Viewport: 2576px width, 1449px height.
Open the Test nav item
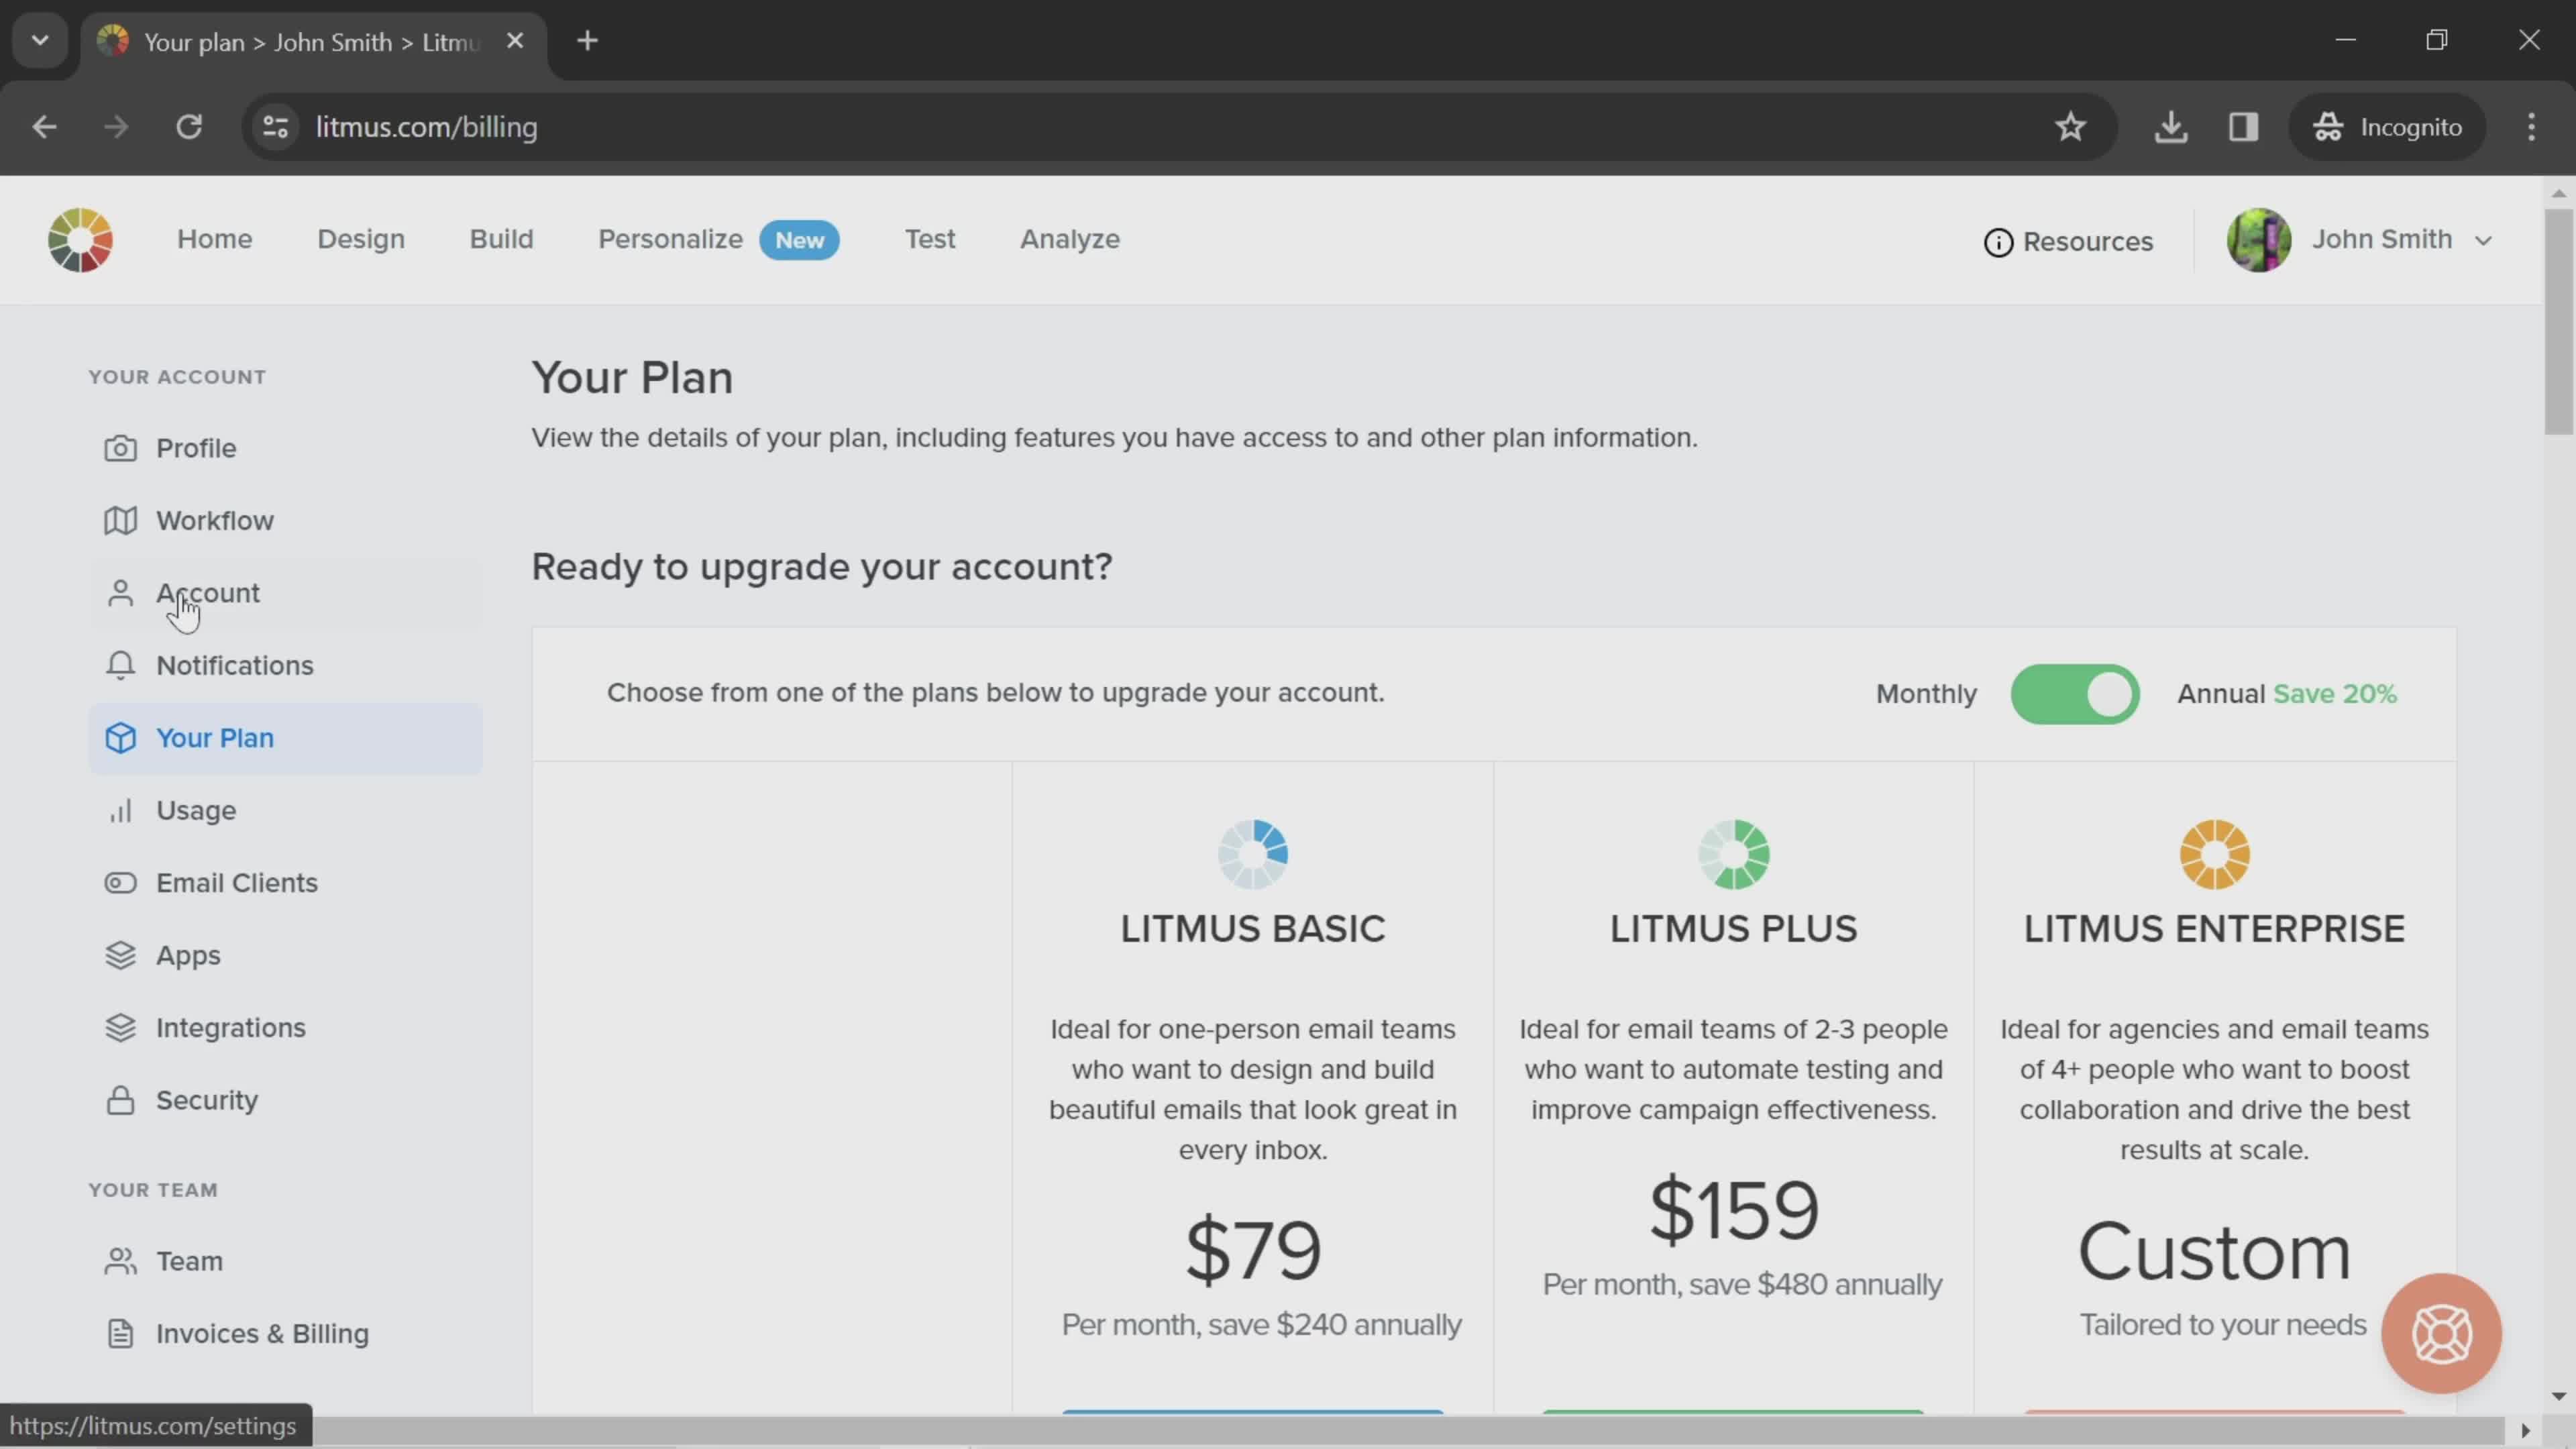pos(930,239)
